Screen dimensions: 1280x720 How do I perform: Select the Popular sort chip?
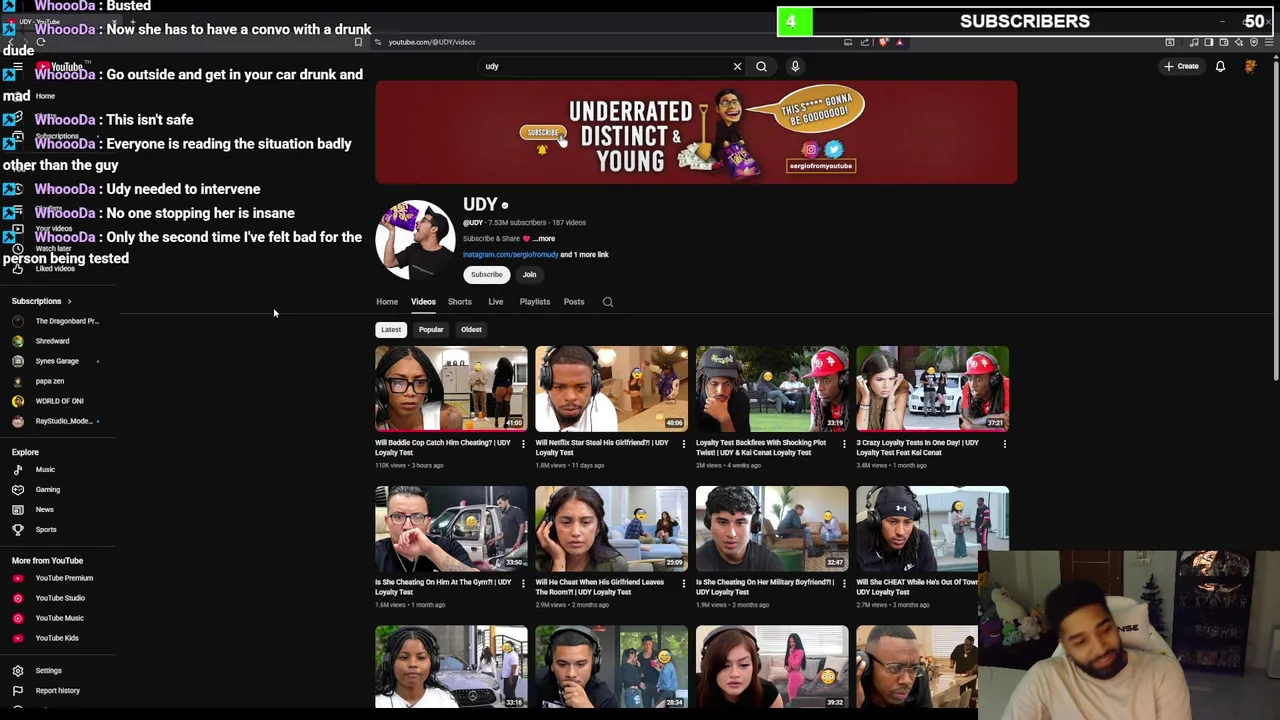(x=431, y=330)
